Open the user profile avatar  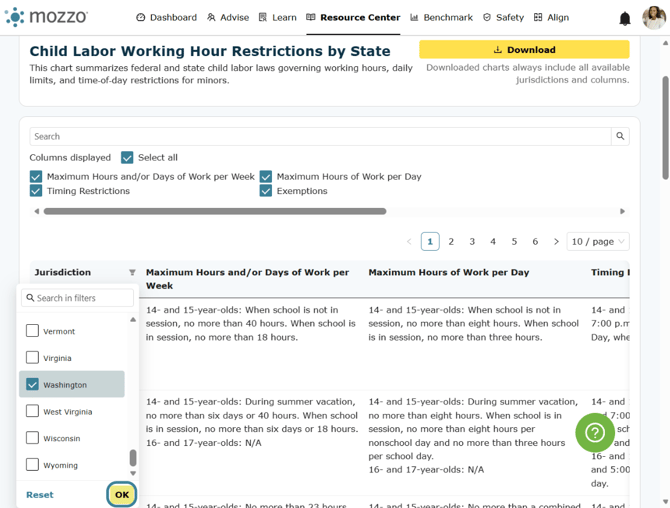tap(654, 18)
